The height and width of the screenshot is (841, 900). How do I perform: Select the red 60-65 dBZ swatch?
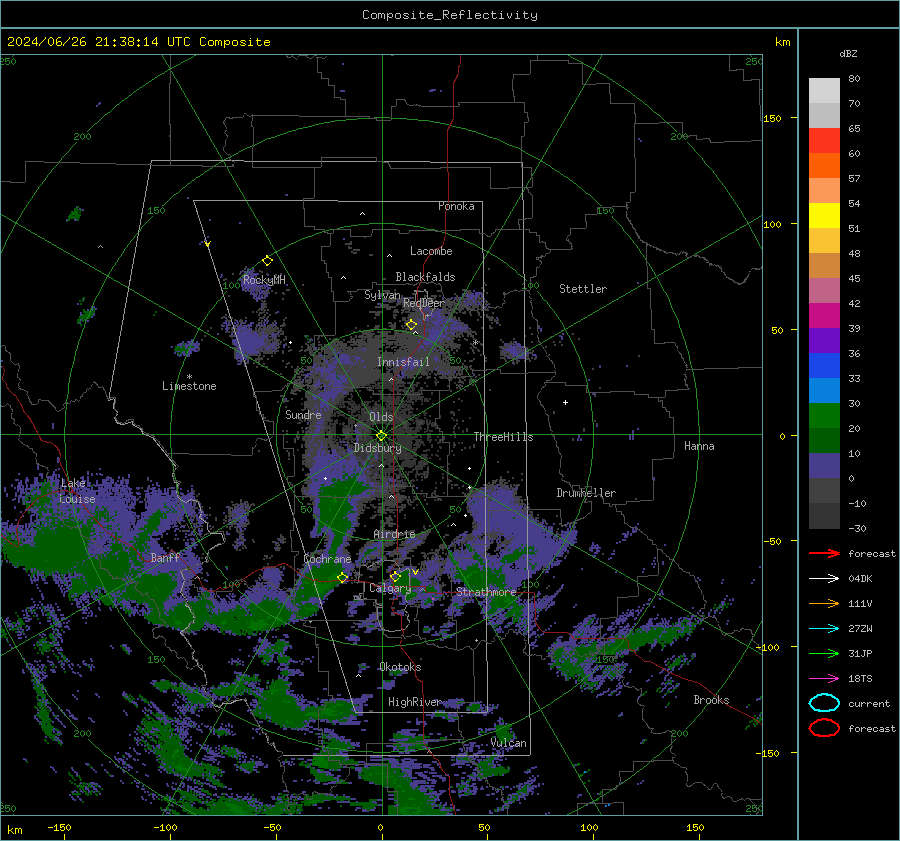pyautogui.click(x=824, y=141)
